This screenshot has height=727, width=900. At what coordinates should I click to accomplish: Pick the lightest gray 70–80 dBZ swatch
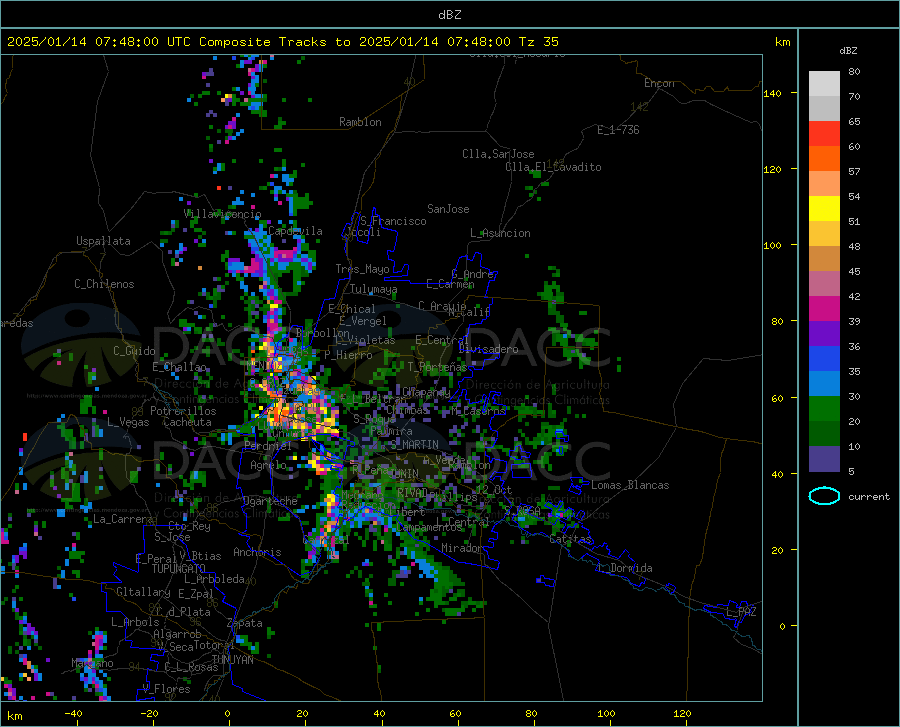pos(824,84)
